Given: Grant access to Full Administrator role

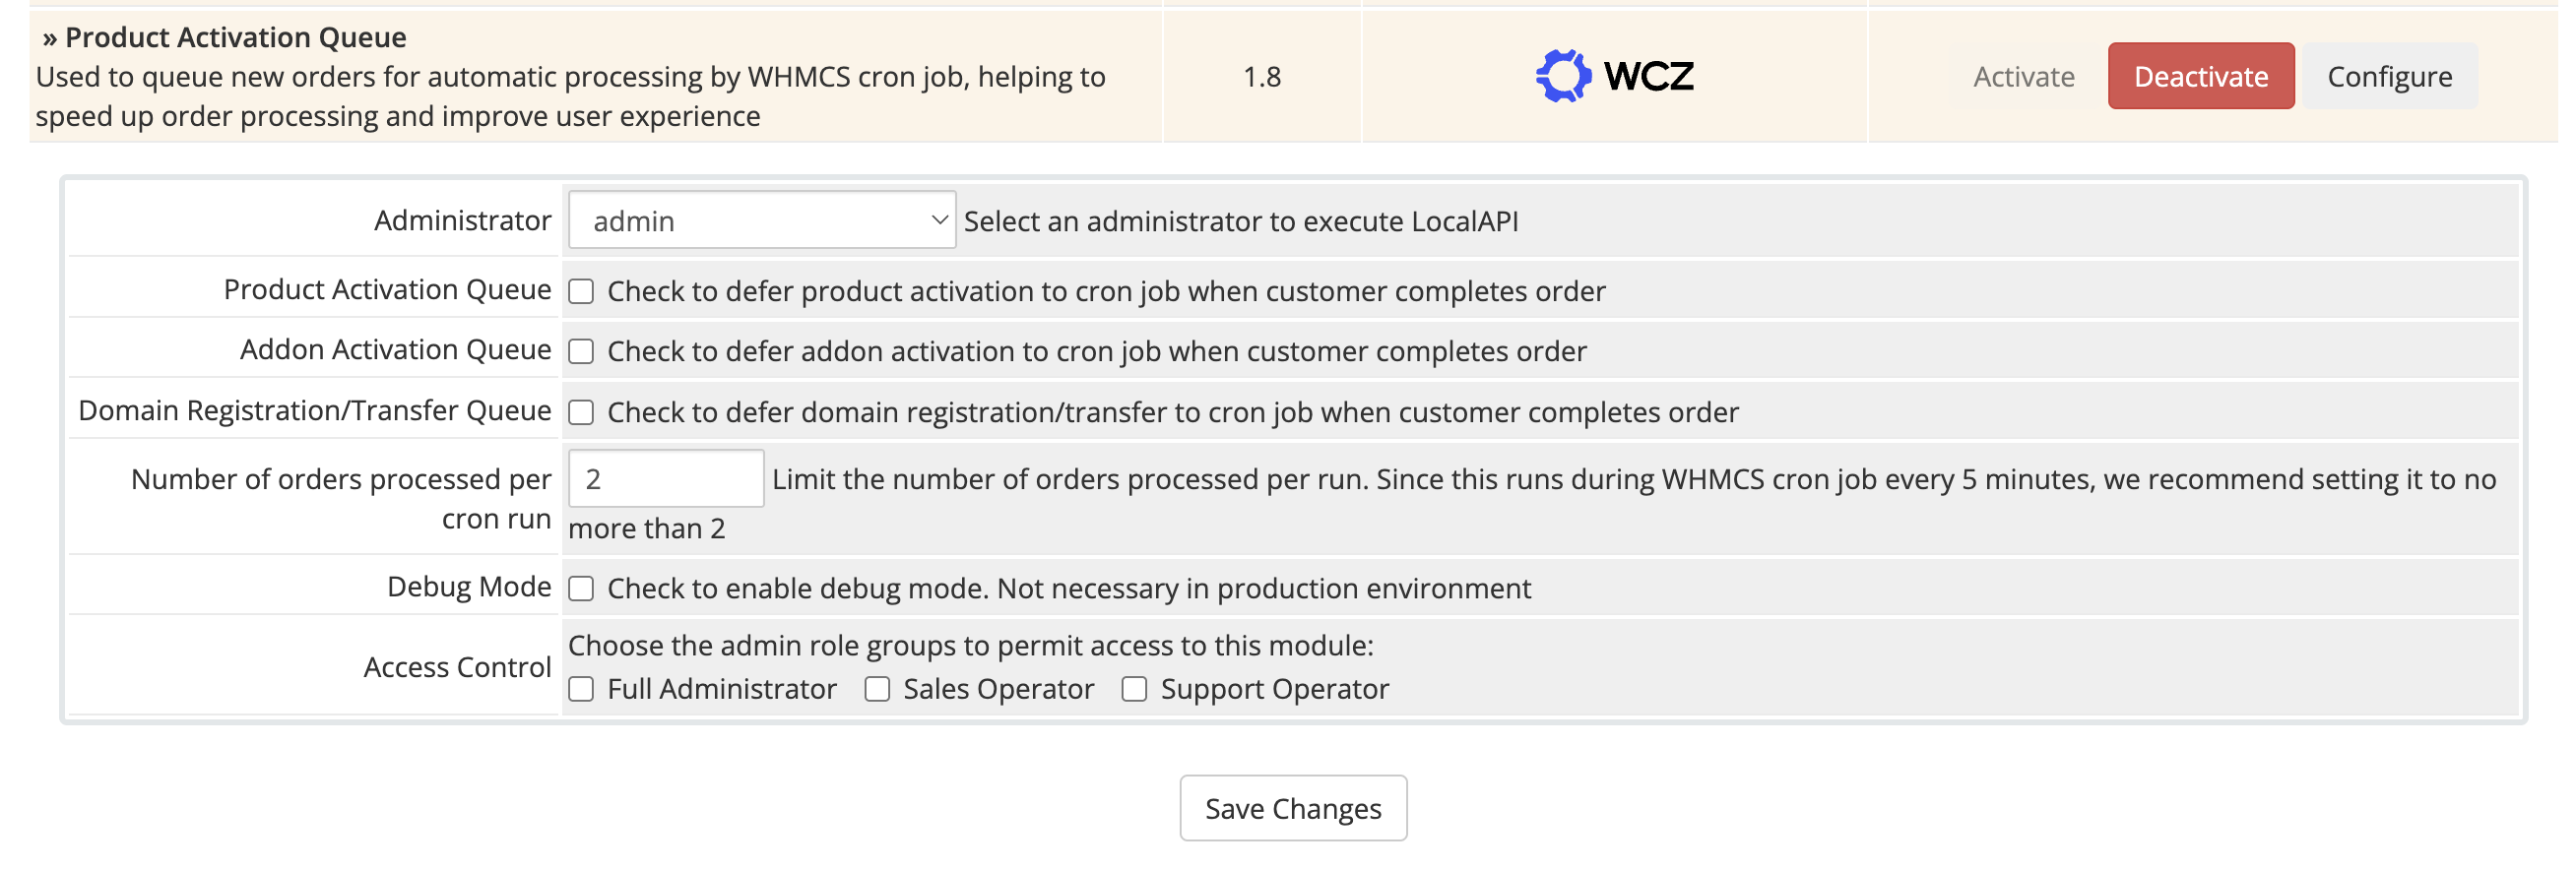Looking at the screenshot, I should pos(581,689).
